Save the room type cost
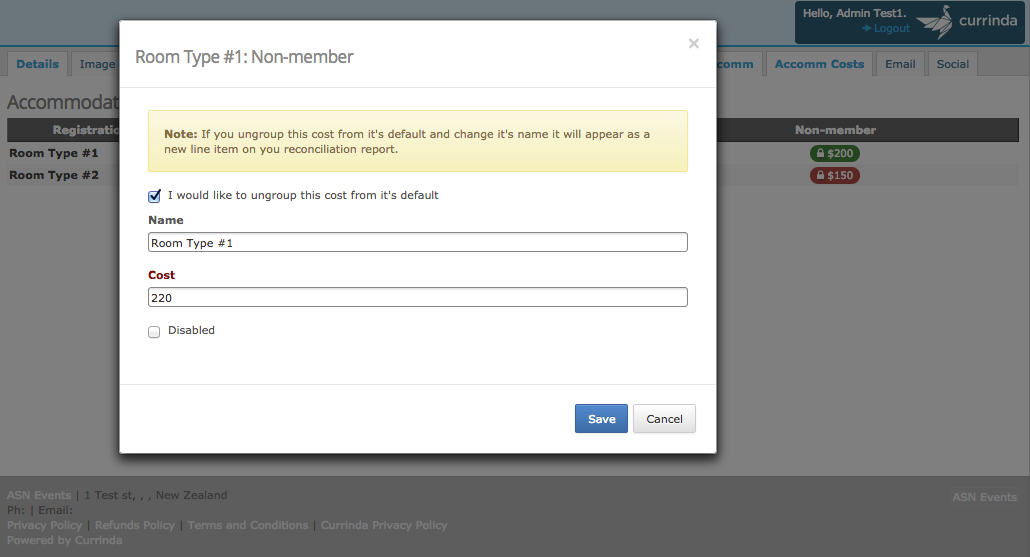 pyautogui.click(x=601, y=418)
